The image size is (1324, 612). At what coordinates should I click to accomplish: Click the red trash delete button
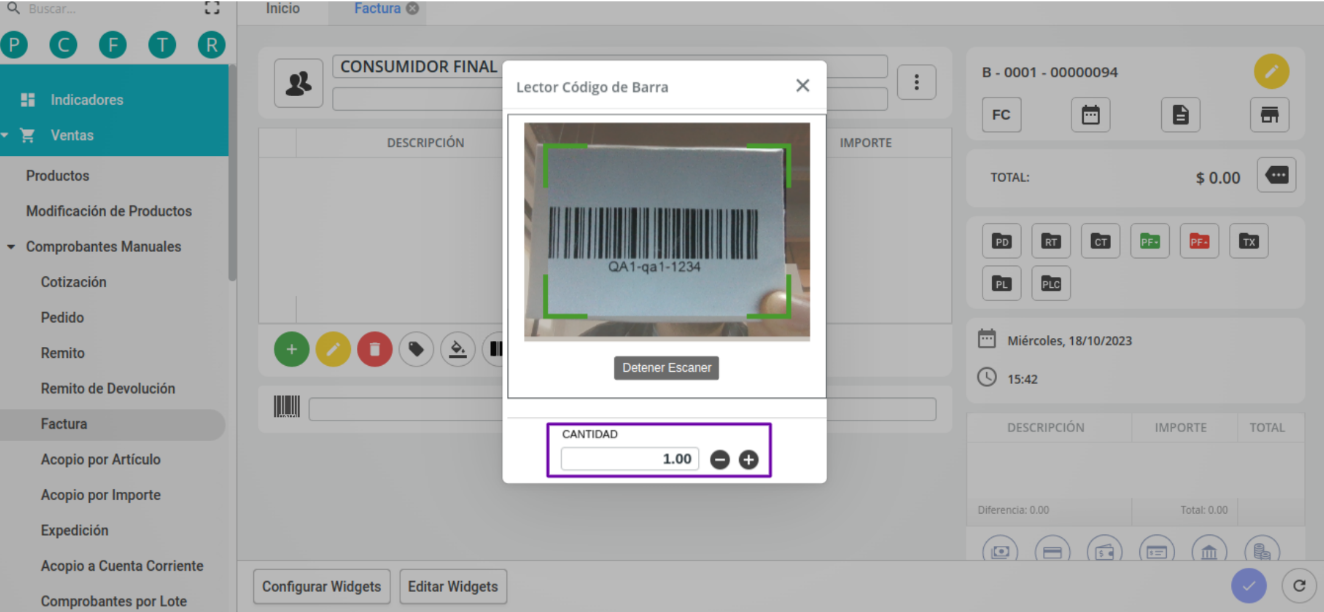point(375,349)
